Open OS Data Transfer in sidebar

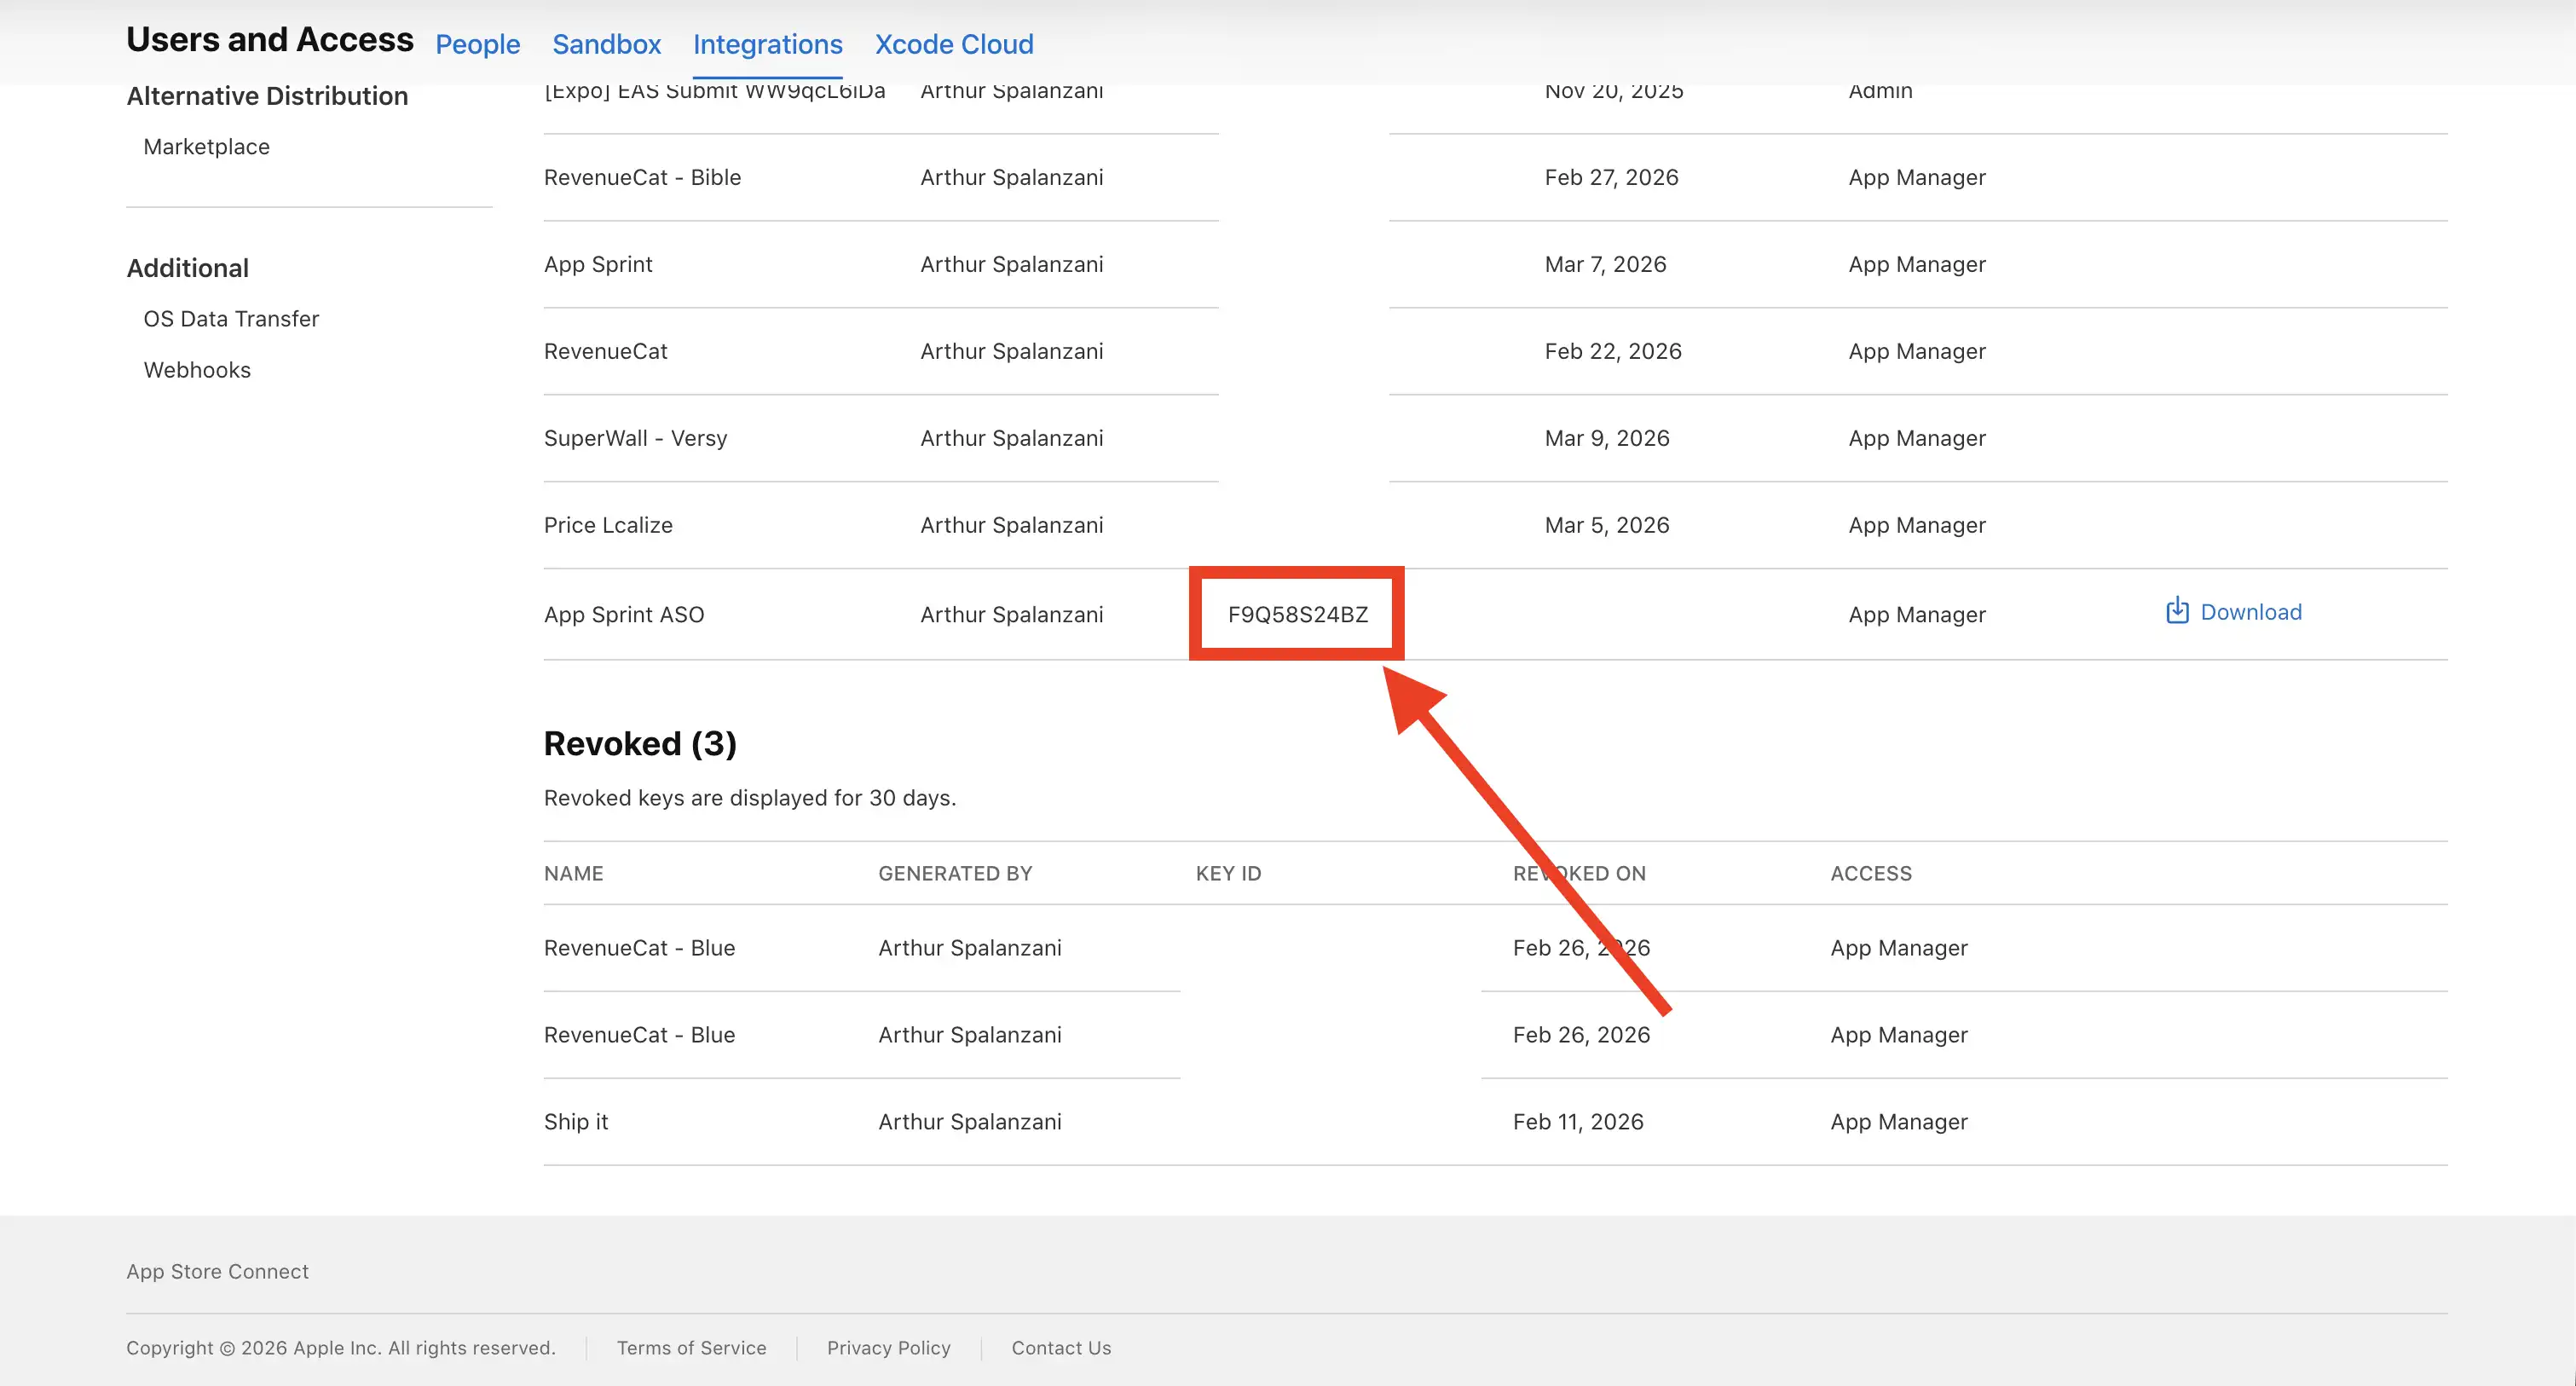click(231, 319)
